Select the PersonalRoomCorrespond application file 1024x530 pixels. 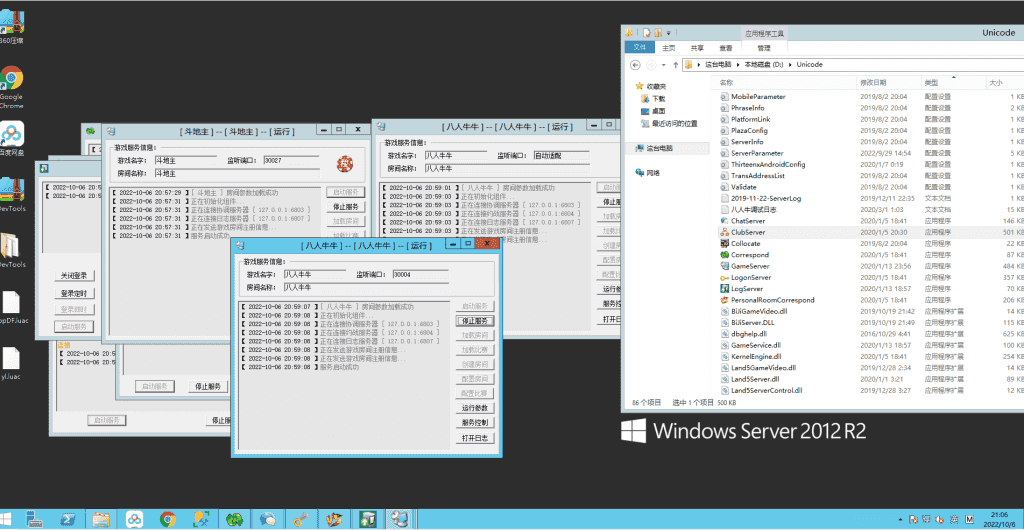tap(773, 300)
